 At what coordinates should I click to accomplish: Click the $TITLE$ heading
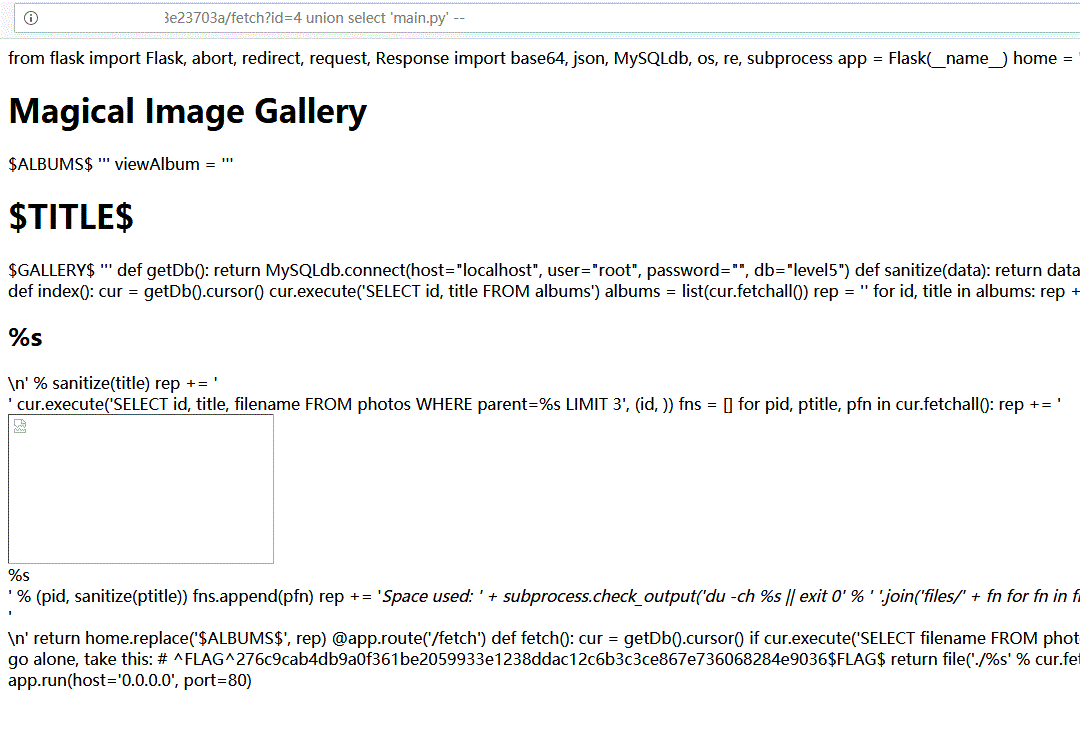(x=71, y=216)
